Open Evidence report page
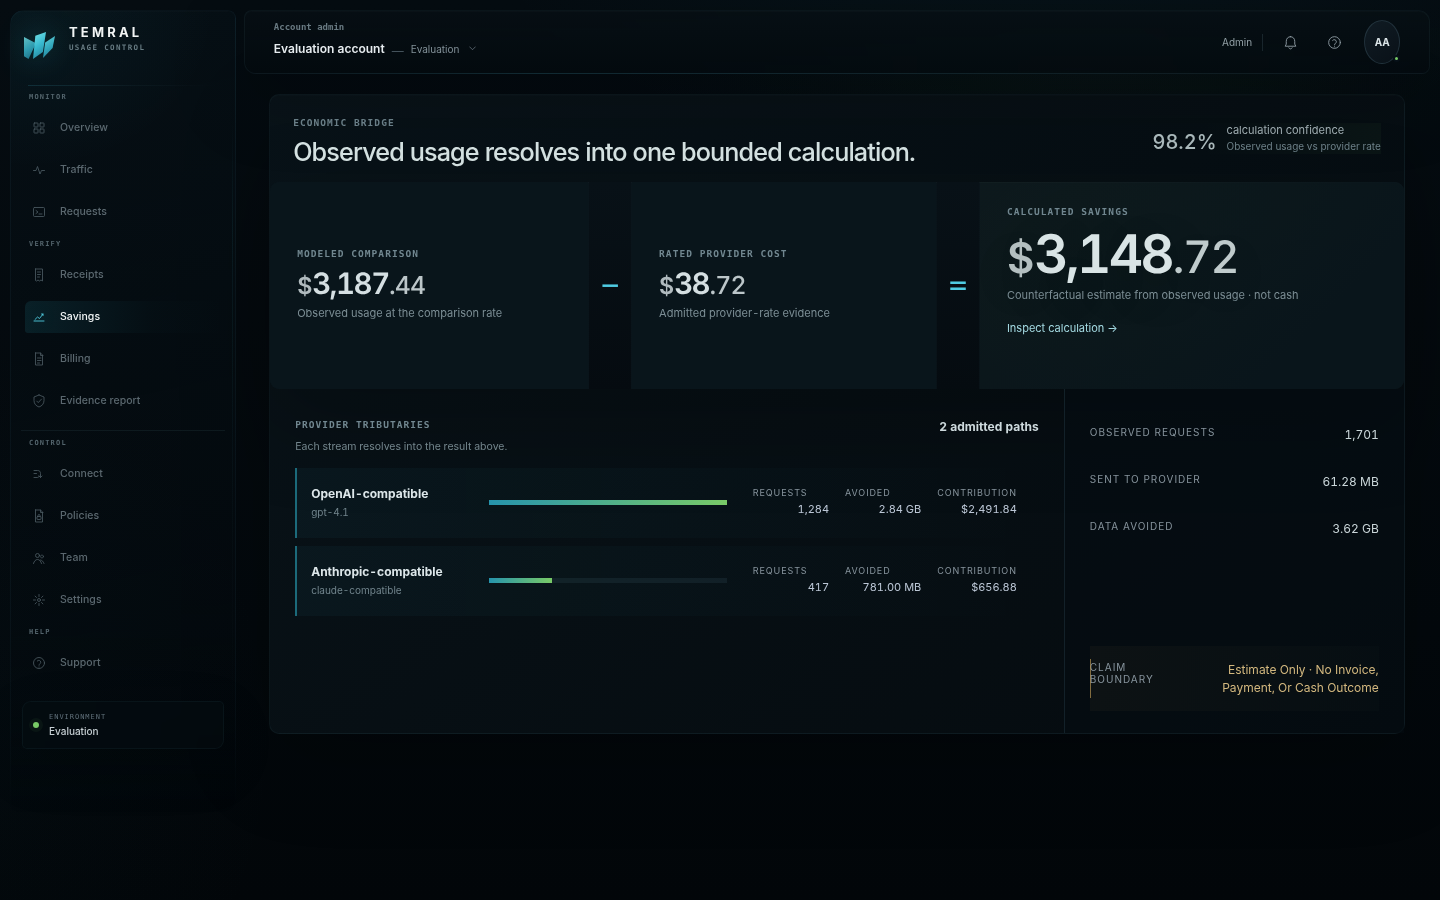Viewport: 1440px width, 900px height. pyautogui.click(x=124, y=401)
